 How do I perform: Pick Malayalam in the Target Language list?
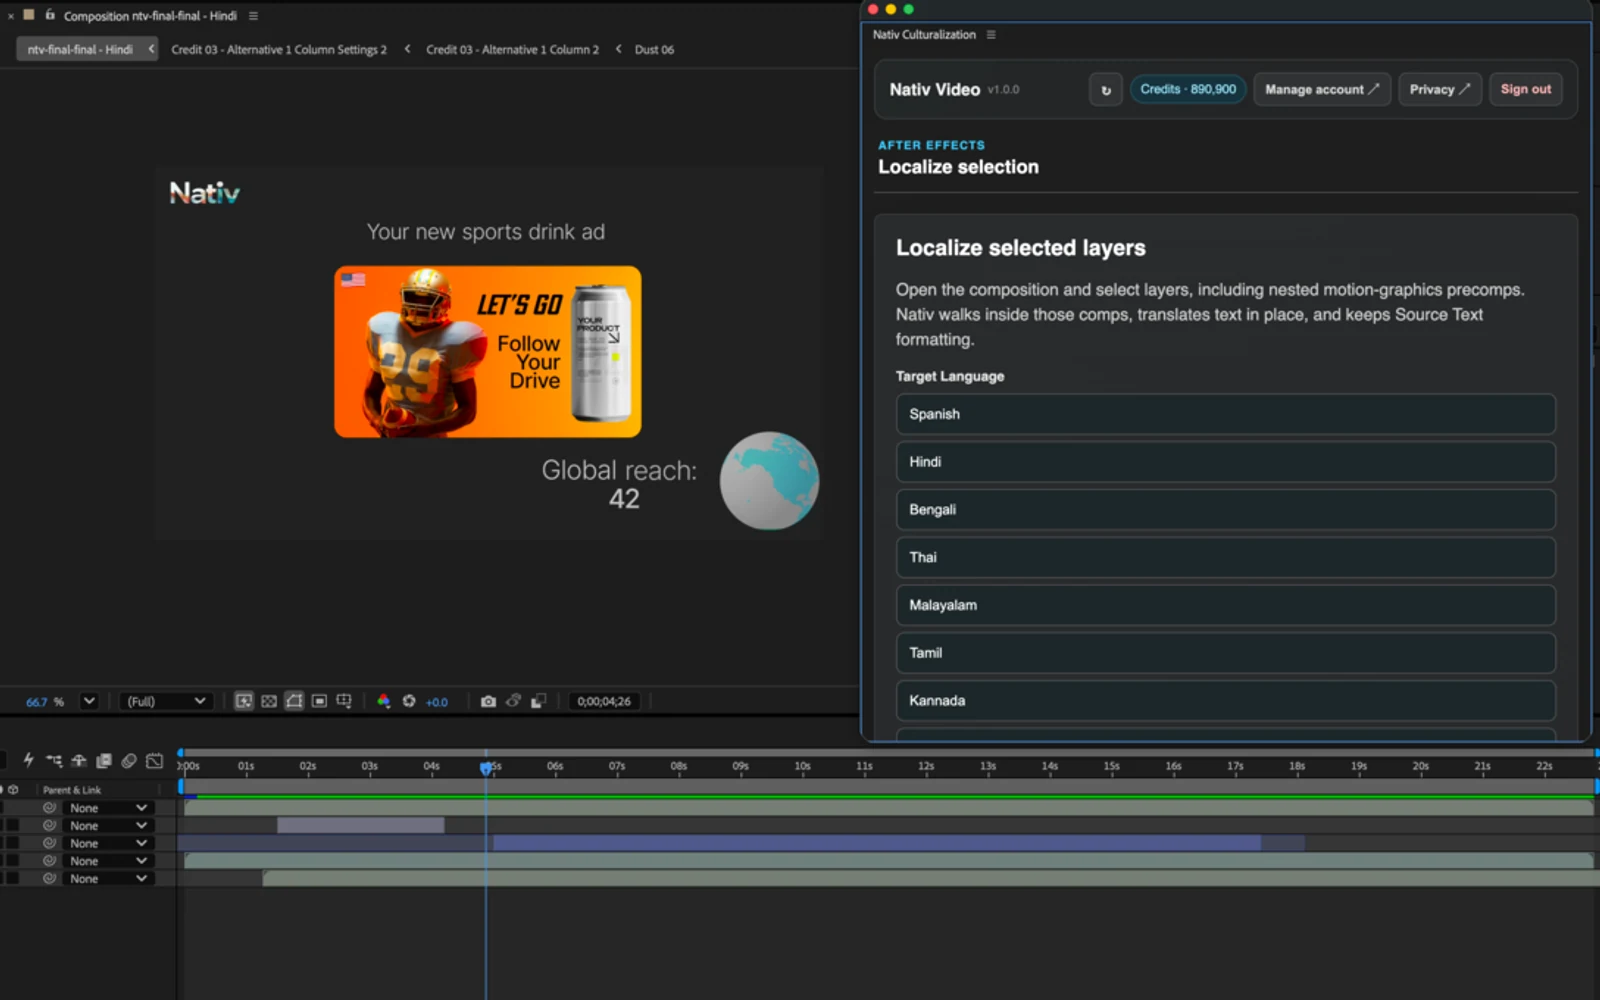pyautogui.click(x=1226, y=605)
